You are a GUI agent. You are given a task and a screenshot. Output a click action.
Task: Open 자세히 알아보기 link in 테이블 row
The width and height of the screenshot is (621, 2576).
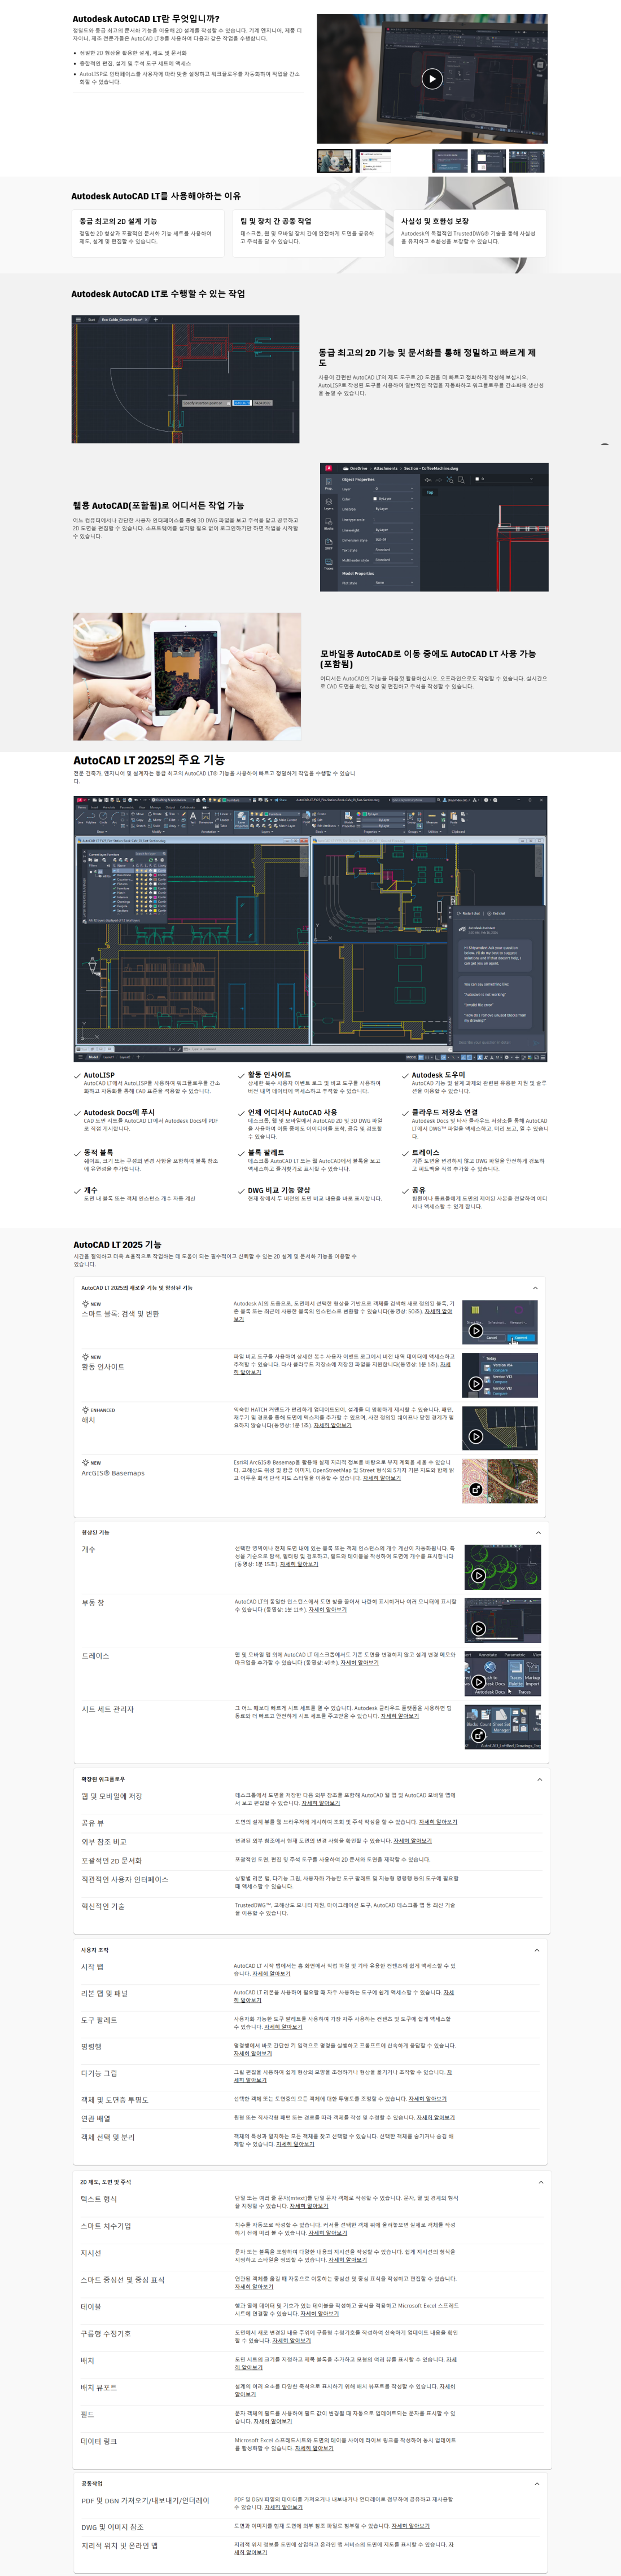coord(320,2314)
